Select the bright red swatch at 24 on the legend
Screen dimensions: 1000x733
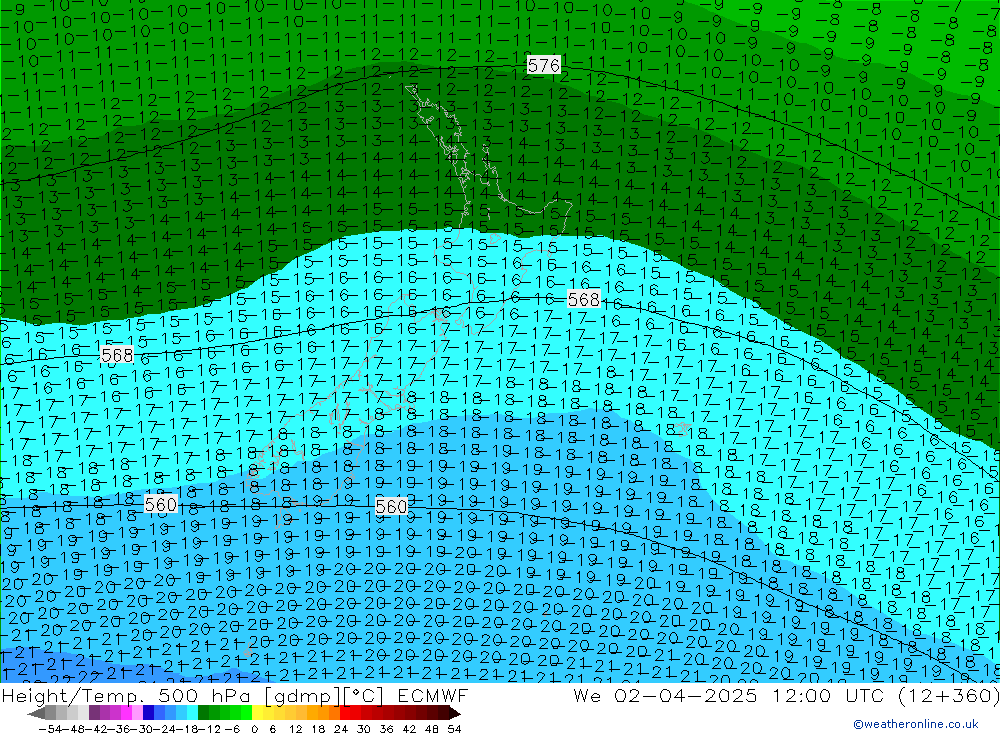(x=346, y=713)
